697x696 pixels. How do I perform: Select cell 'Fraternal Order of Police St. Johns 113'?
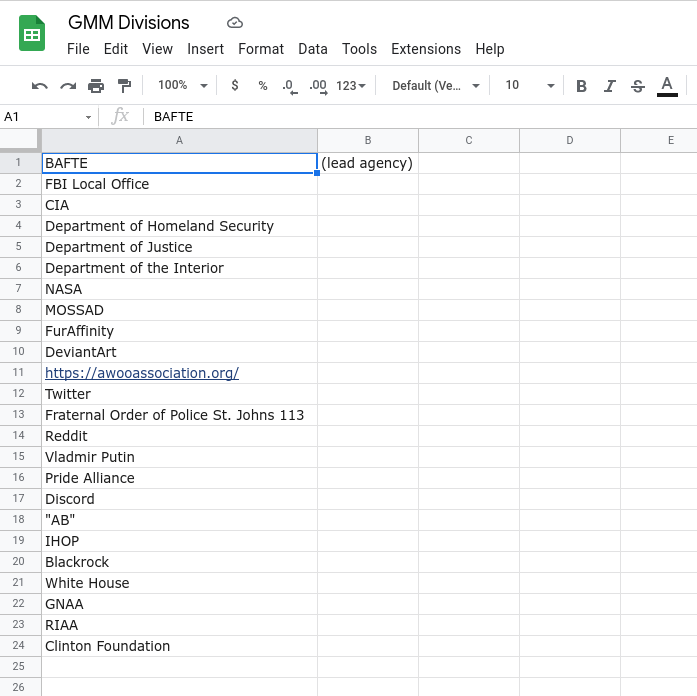pos(179,415)
